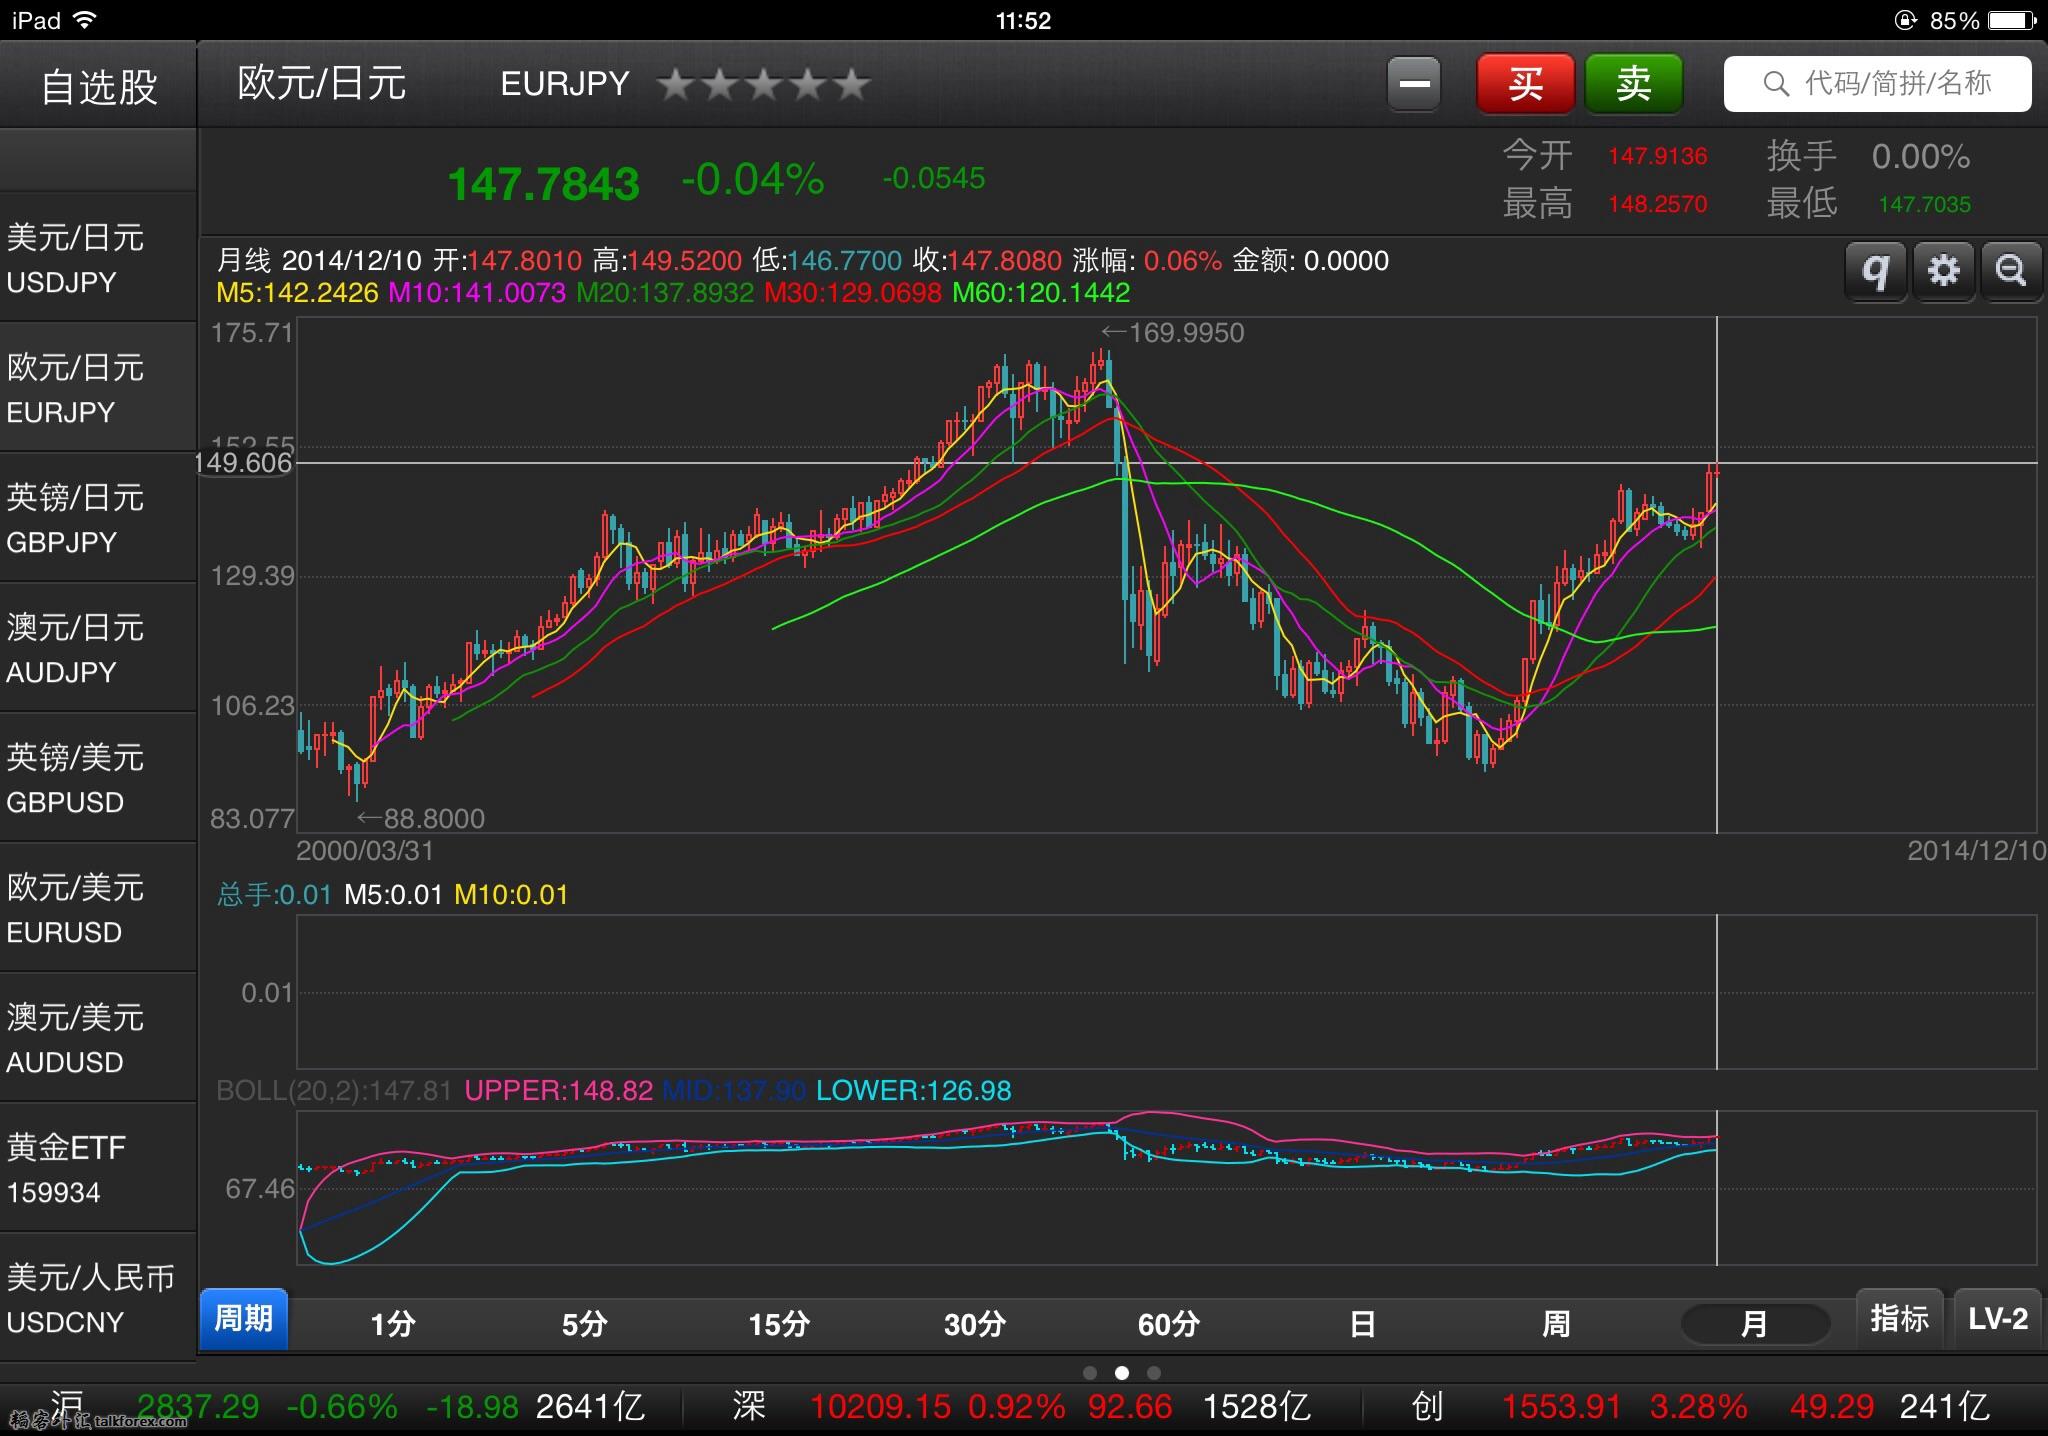Tap the current price 147.7843

(543, 184)
